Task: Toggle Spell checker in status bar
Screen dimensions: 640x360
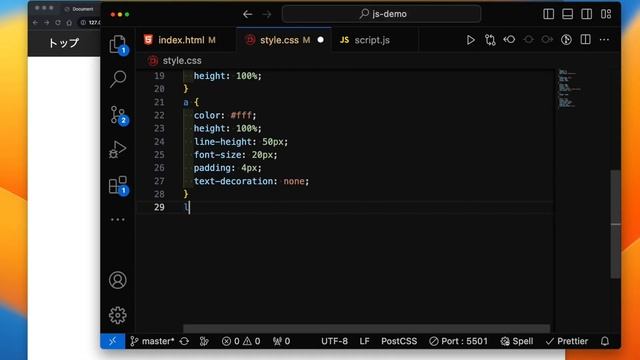Action: tap(517, 341)
